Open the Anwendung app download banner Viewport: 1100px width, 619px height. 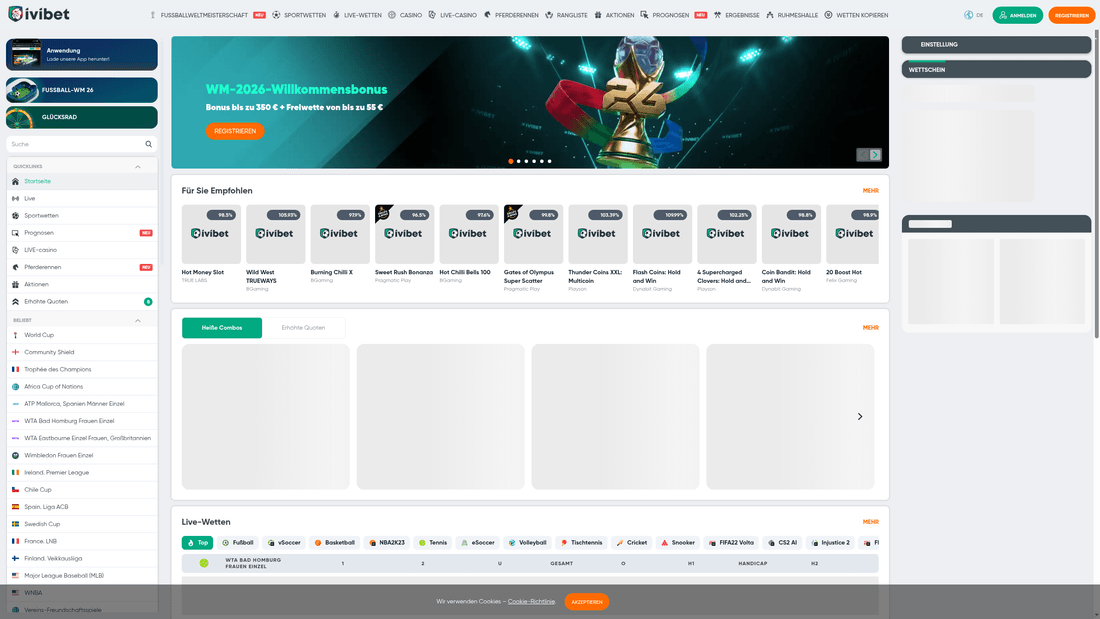(82, 55)
